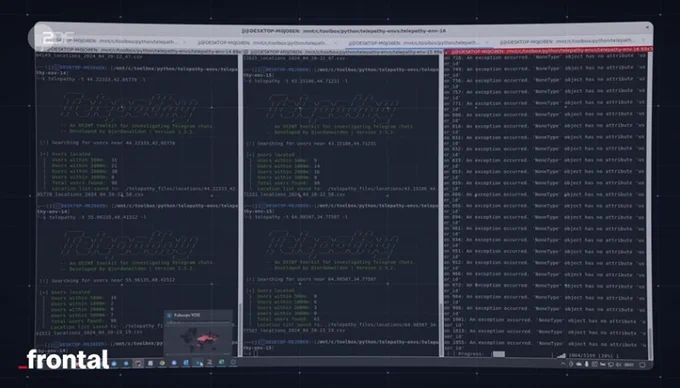Close the third terminal tab
Screen dimensions: 680x388
[x=487, y=42]
